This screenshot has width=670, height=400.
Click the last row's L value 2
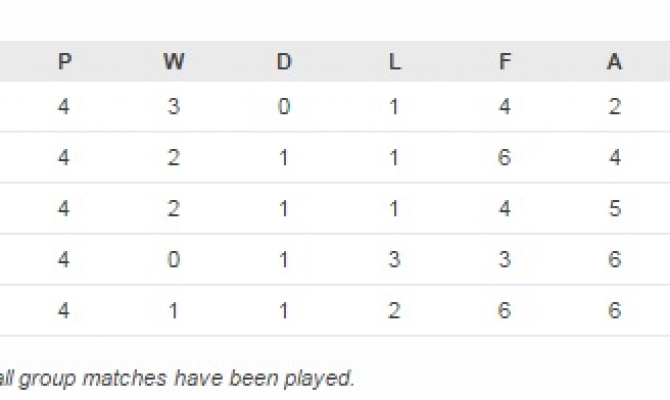pos(395,311)
